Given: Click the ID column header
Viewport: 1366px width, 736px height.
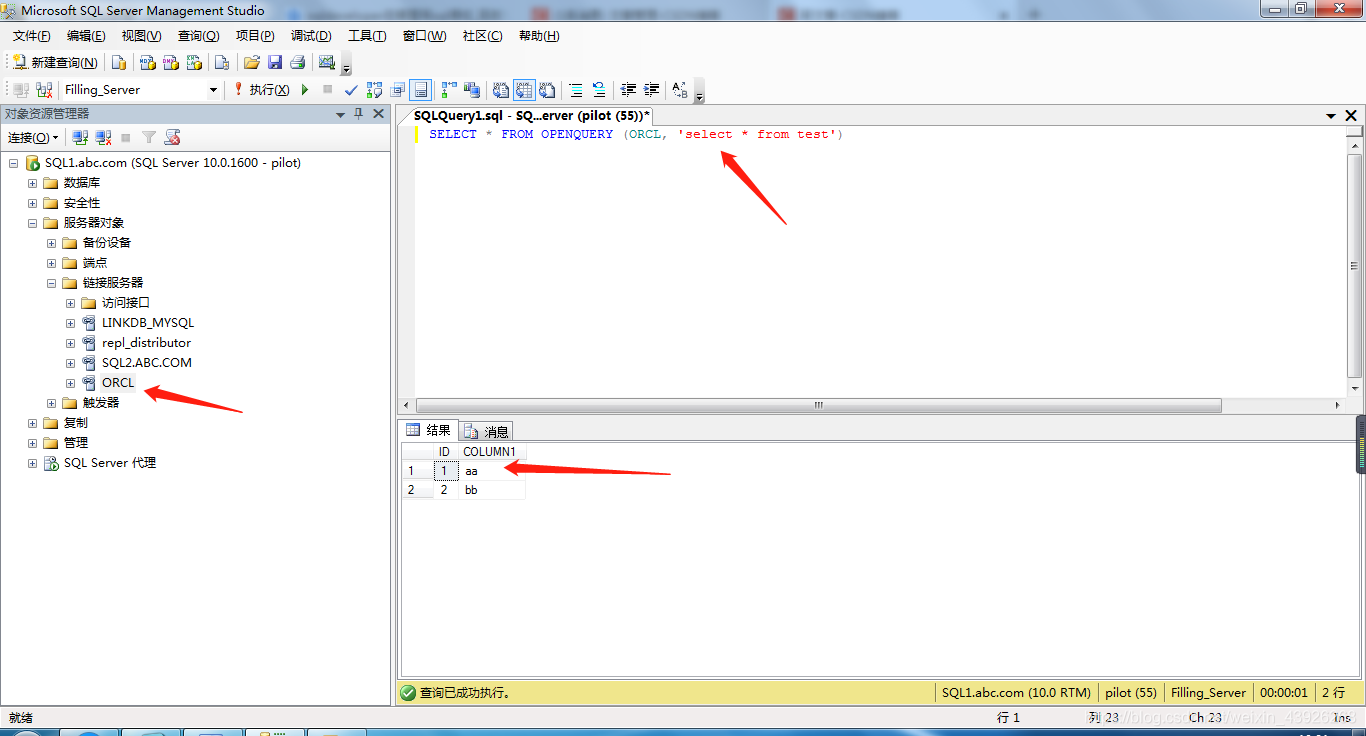Looking at the screenshot, I should (445, 452).
